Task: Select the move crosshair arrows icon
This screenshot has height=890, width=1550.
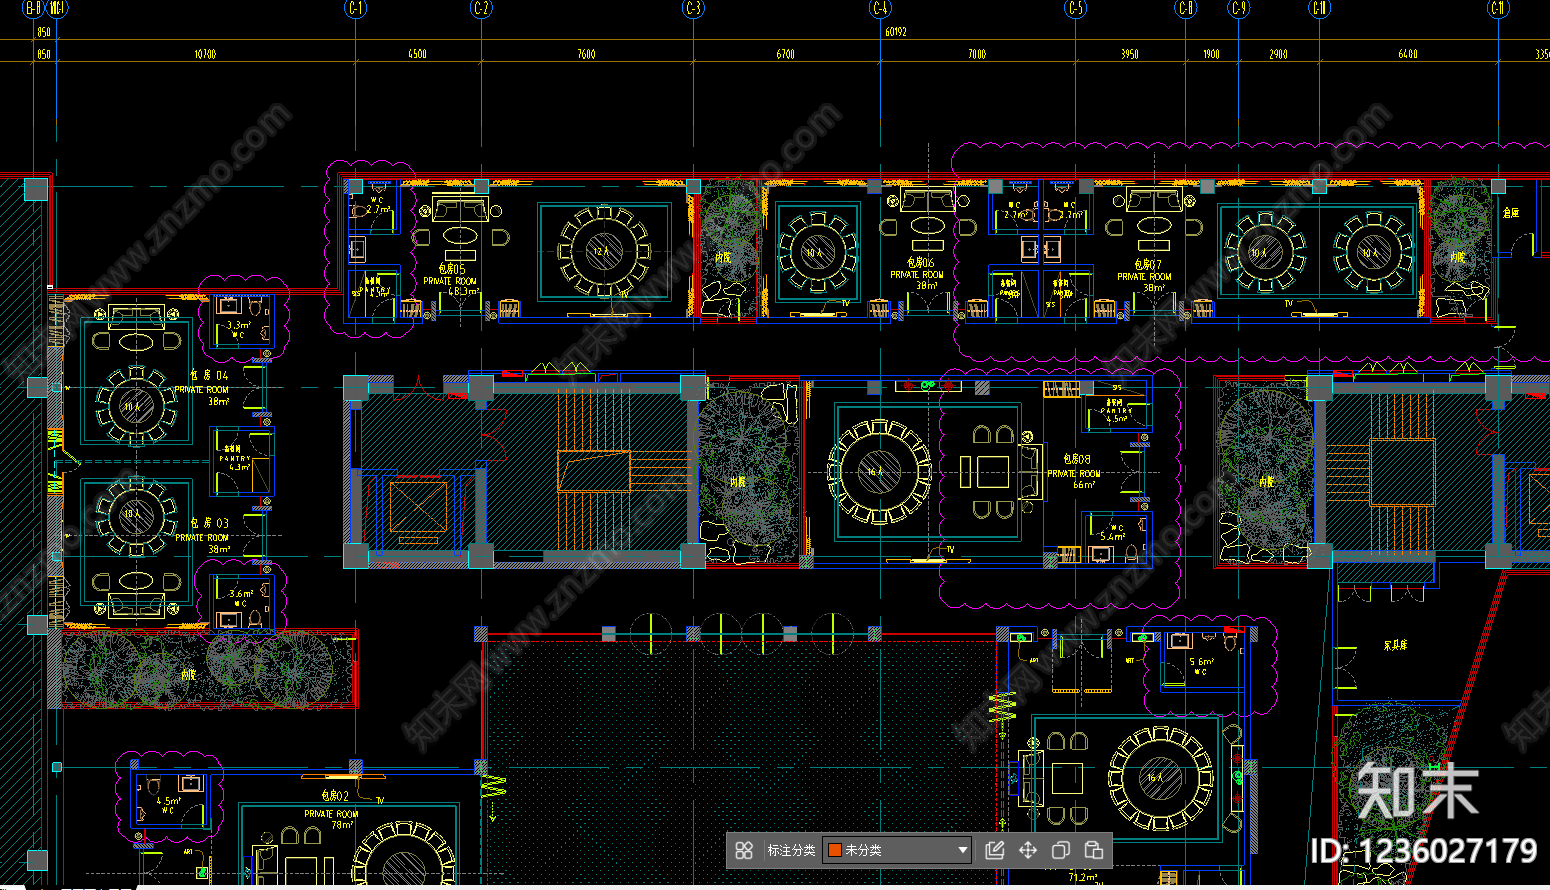Action: tap(1028, 850)
